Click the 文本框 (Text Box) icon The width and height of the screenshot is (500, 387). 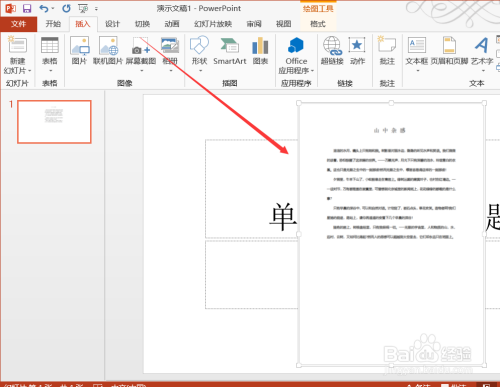coord(417,45)
